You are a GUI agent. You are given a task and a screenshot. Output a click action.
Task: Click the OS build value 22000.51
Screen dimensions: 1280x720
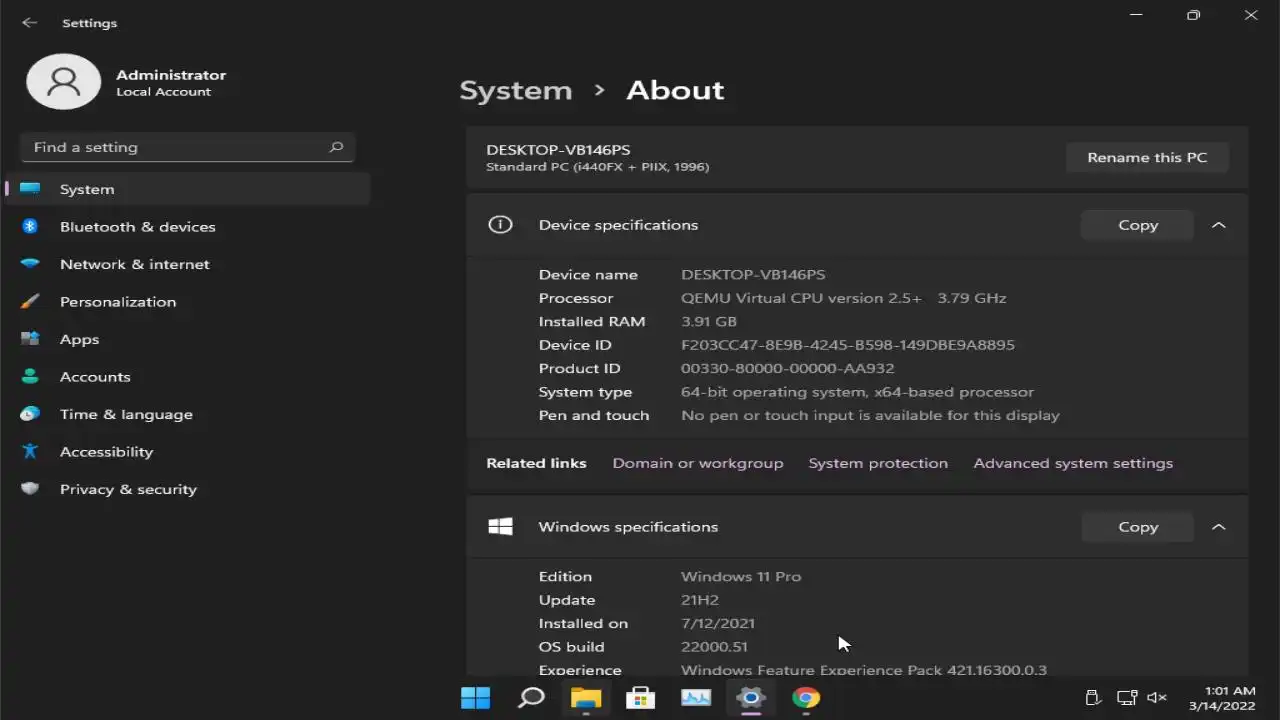[714, 647]
